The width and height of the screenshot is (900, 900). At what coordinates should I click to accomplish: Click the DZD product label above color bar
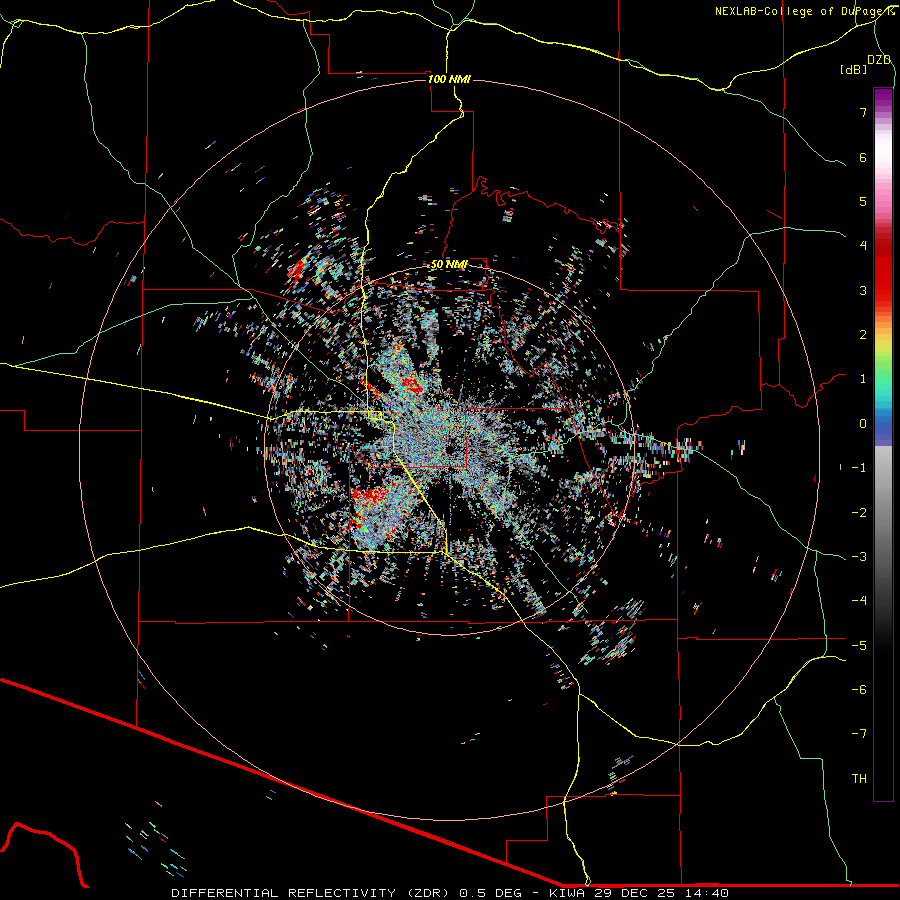tap(879, 60)
